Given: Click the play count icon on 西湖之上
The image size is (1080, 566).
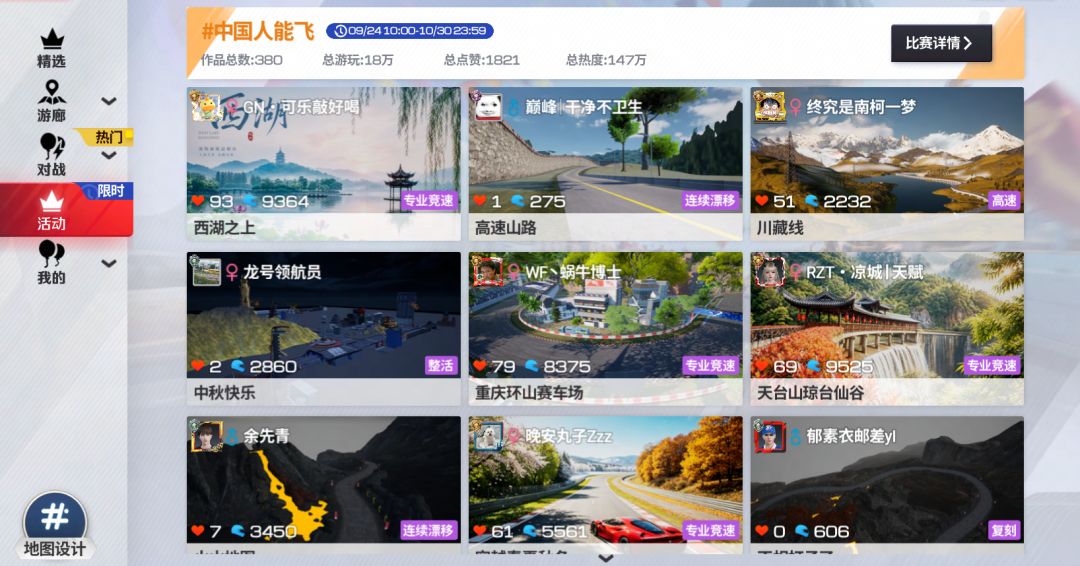Looking at the screenshot, I should coord(250,201).
